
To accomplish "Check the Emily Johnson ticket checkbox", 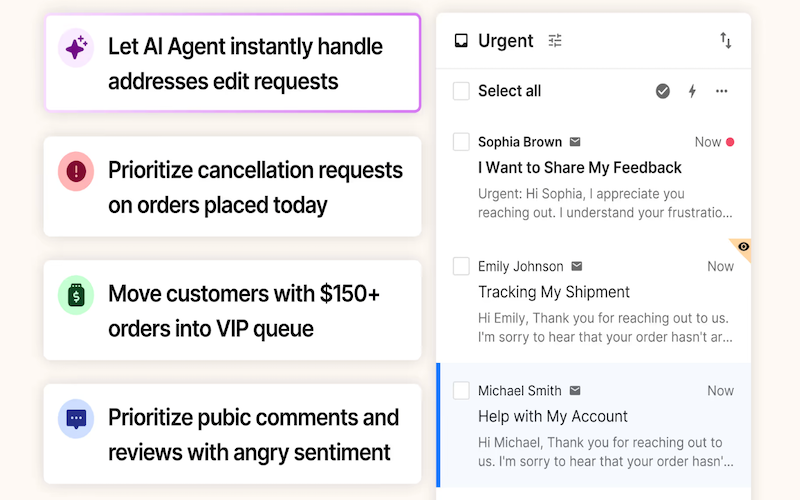I will coord(461,266).
